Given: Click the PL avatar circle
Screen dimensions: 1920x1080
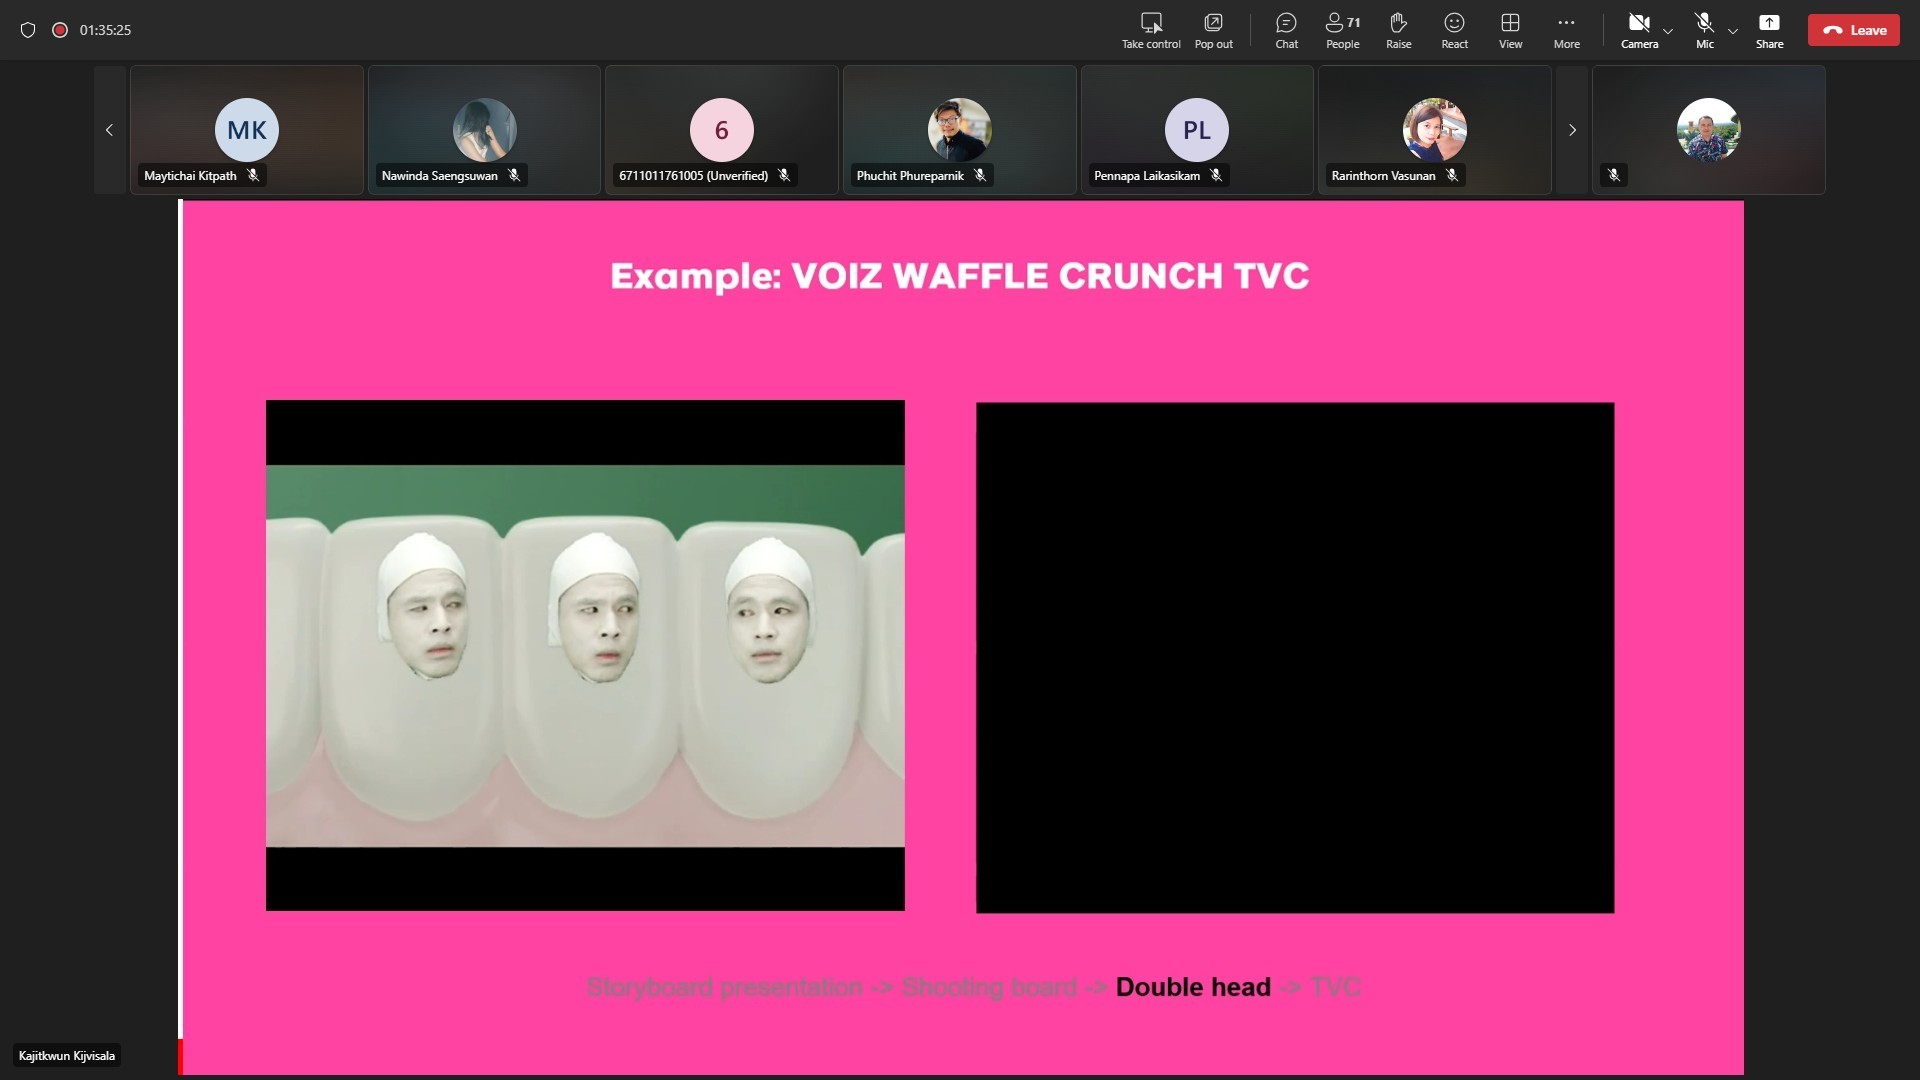Looking at the screenshot, I should [x=1197, y=130].
